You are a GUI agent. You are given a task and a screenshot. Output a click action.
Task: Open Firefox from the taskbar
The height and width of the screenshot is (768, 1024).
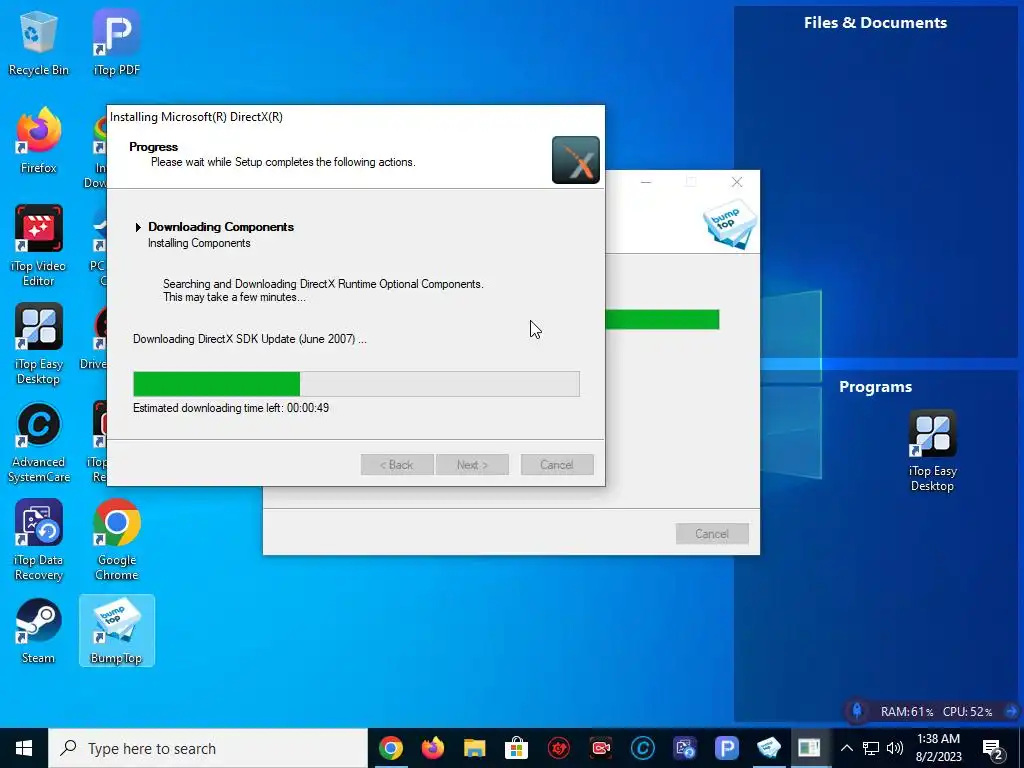click(x=432, y=748)
